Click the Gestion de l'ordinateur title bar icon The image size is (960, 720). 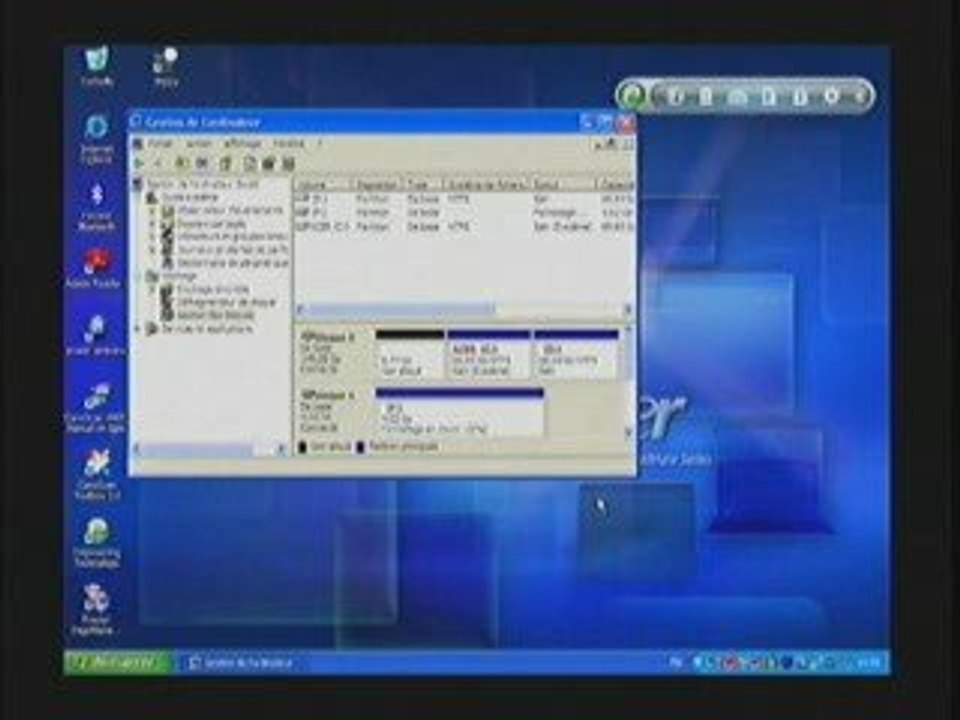coord(137,122)
